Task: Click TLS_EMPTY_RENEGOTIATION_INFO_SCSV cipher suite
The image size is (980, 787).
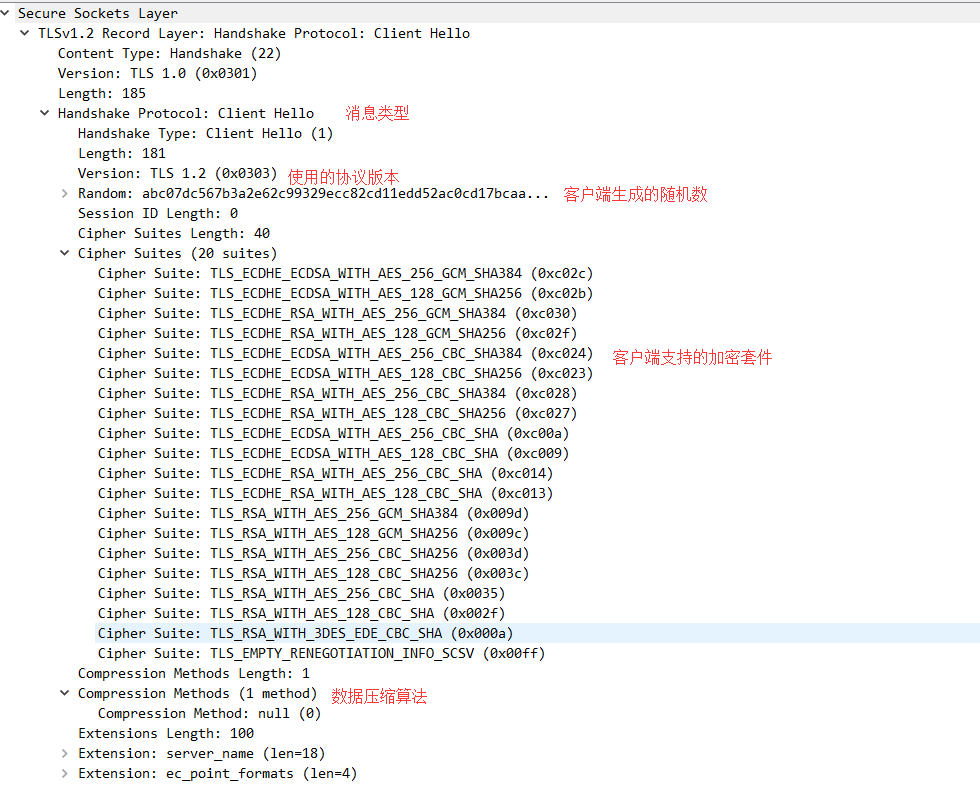Action: tap(321, 653)
